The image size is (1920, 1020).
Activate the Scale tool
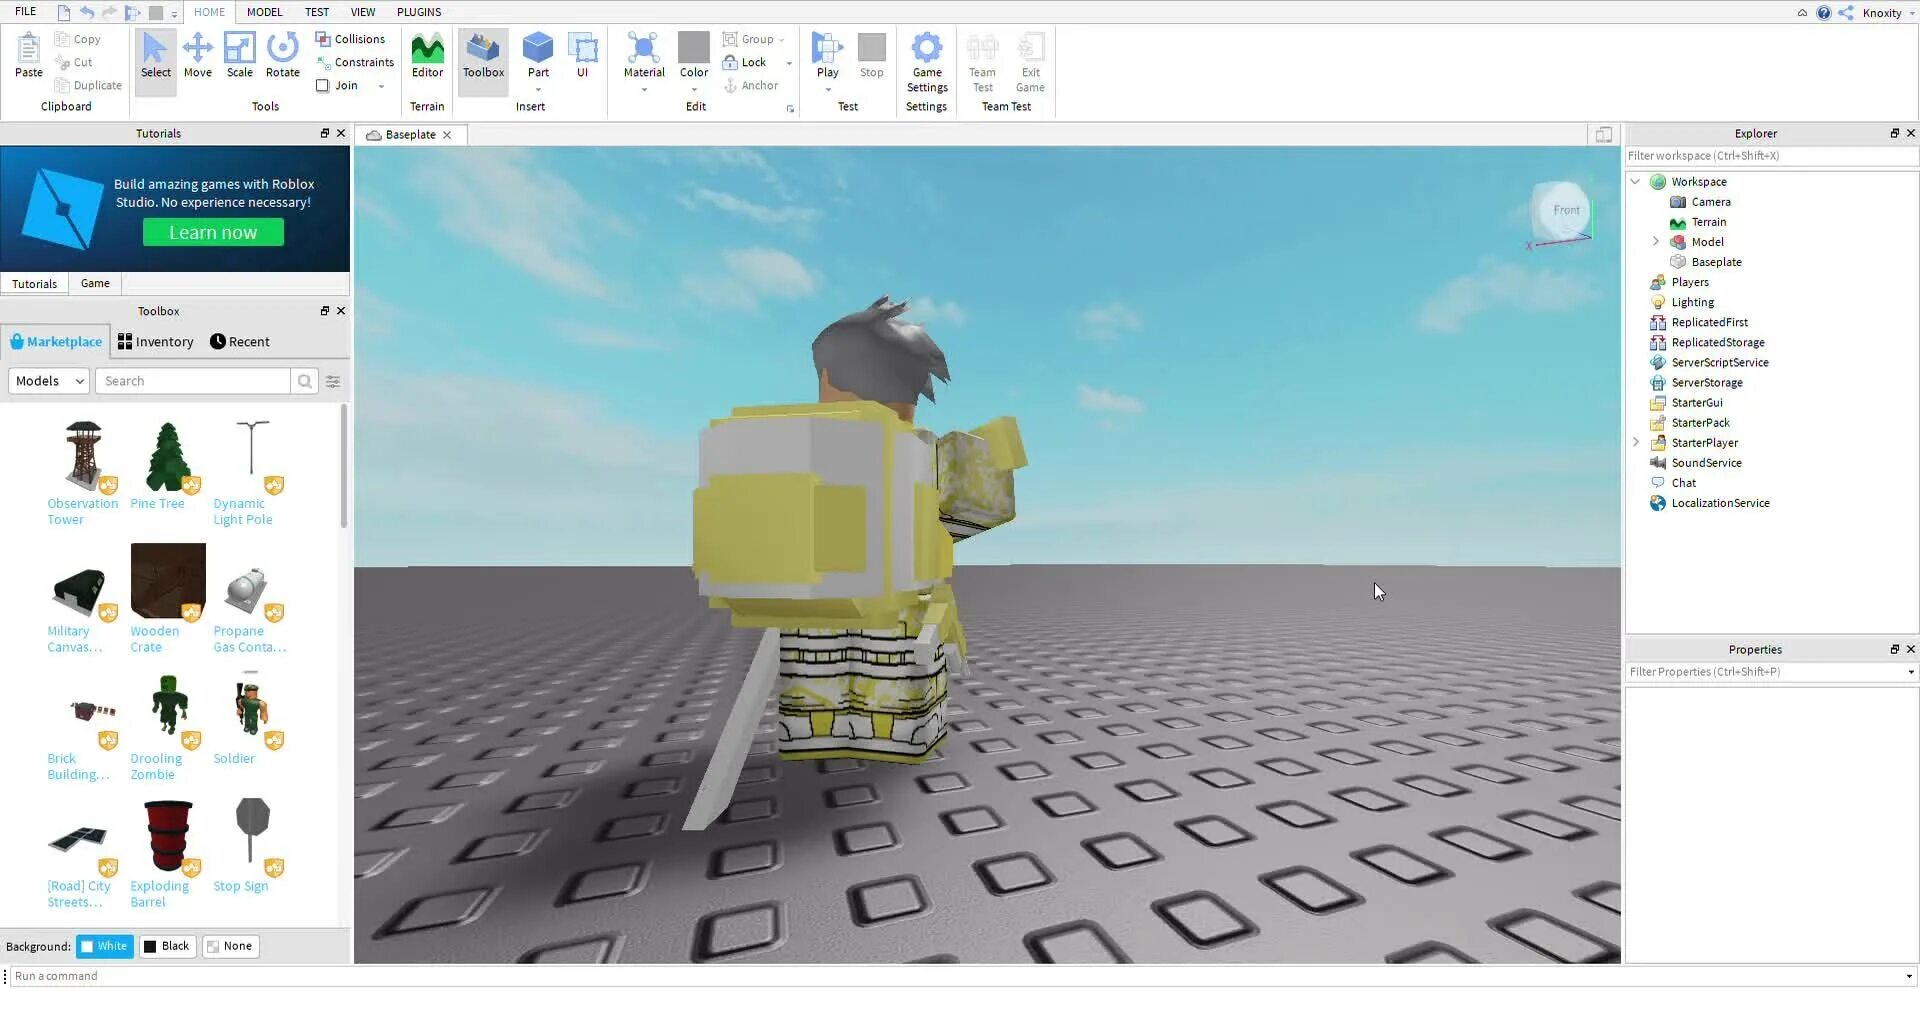239,55
